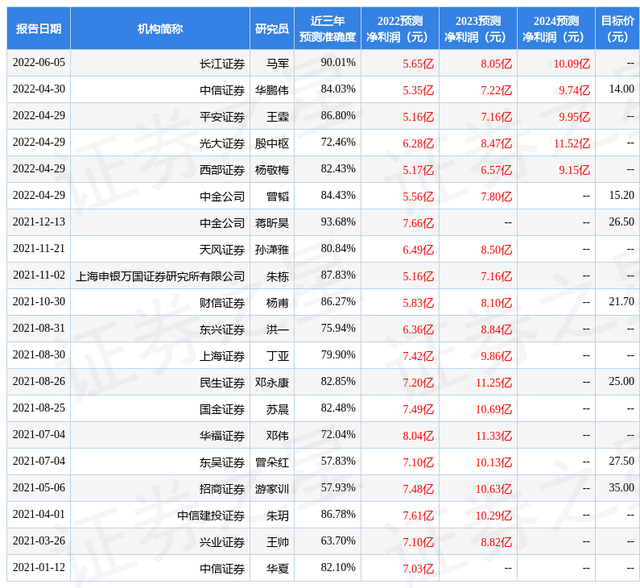
Task: Click 民生证券 institution name
Action: click(222, 383)
